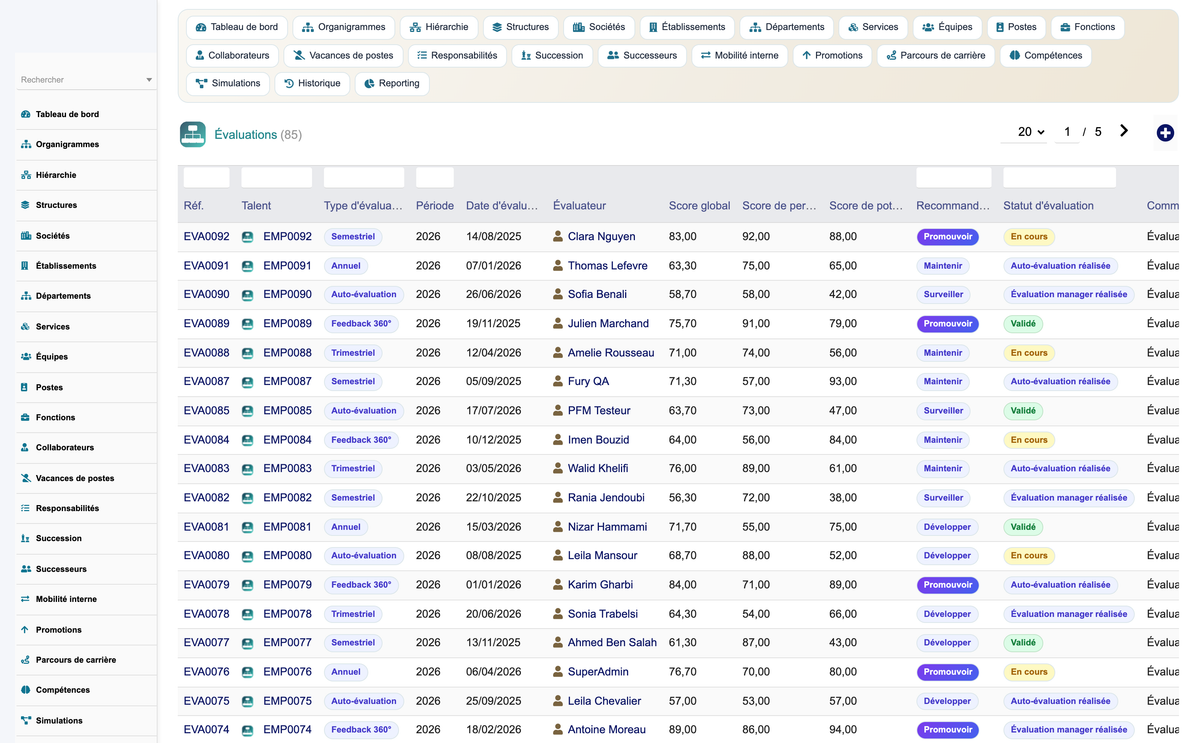Sort by Date d'évaluation column header

tap(502, 206)
